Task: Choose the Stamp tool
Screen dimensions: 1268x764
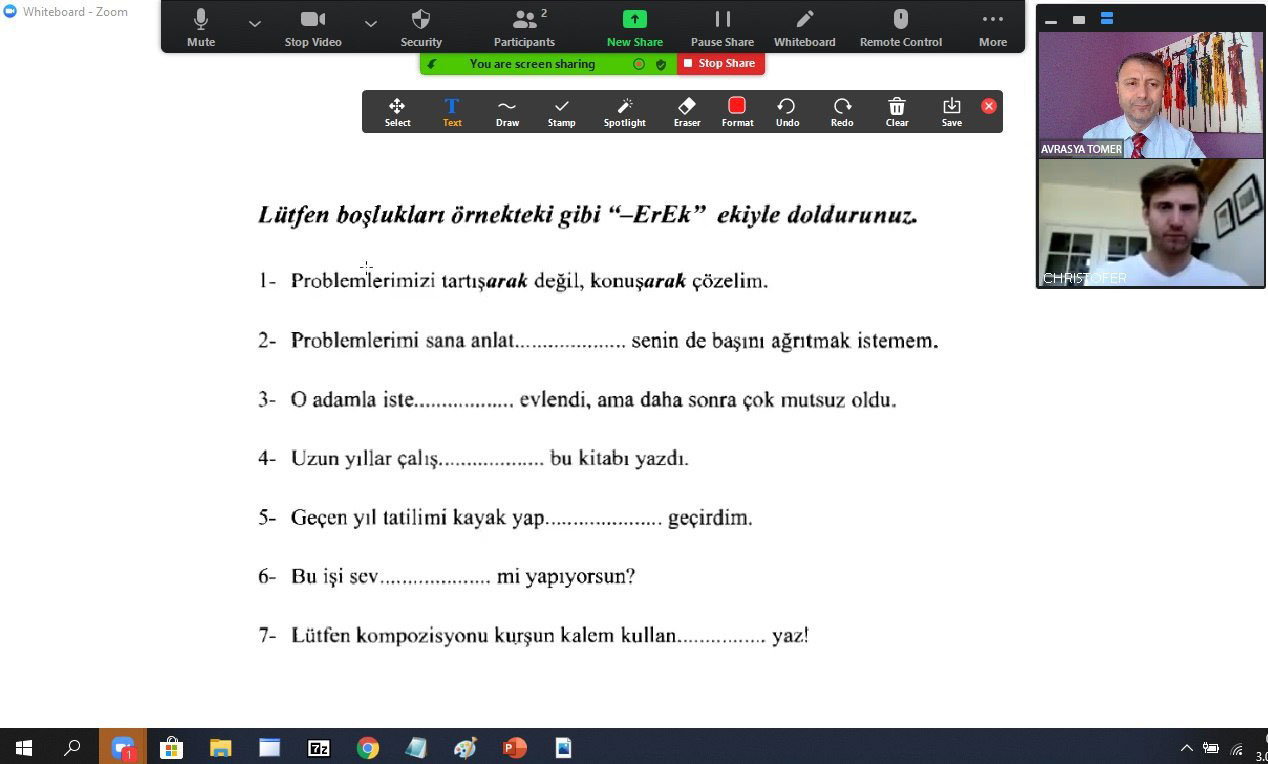Action: (x=561, y=112)
